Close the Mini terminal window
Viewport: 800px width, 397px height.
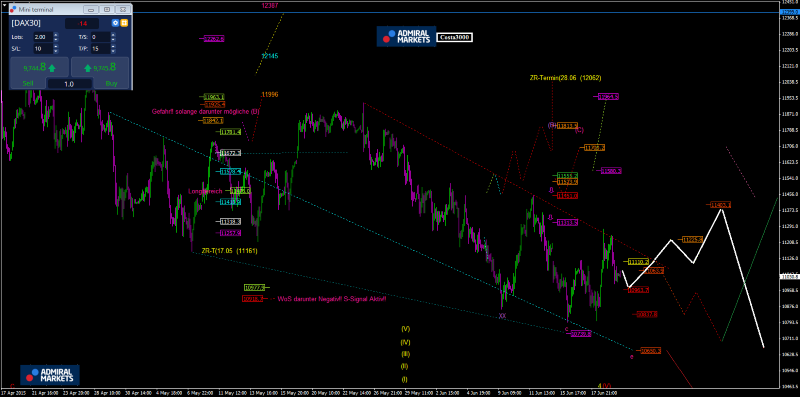[122, 9]
